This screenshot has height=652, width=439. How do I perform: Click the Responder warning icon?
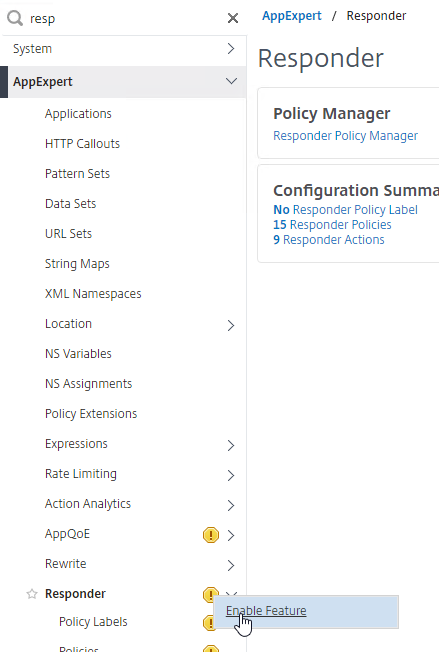tap(210, 594)
